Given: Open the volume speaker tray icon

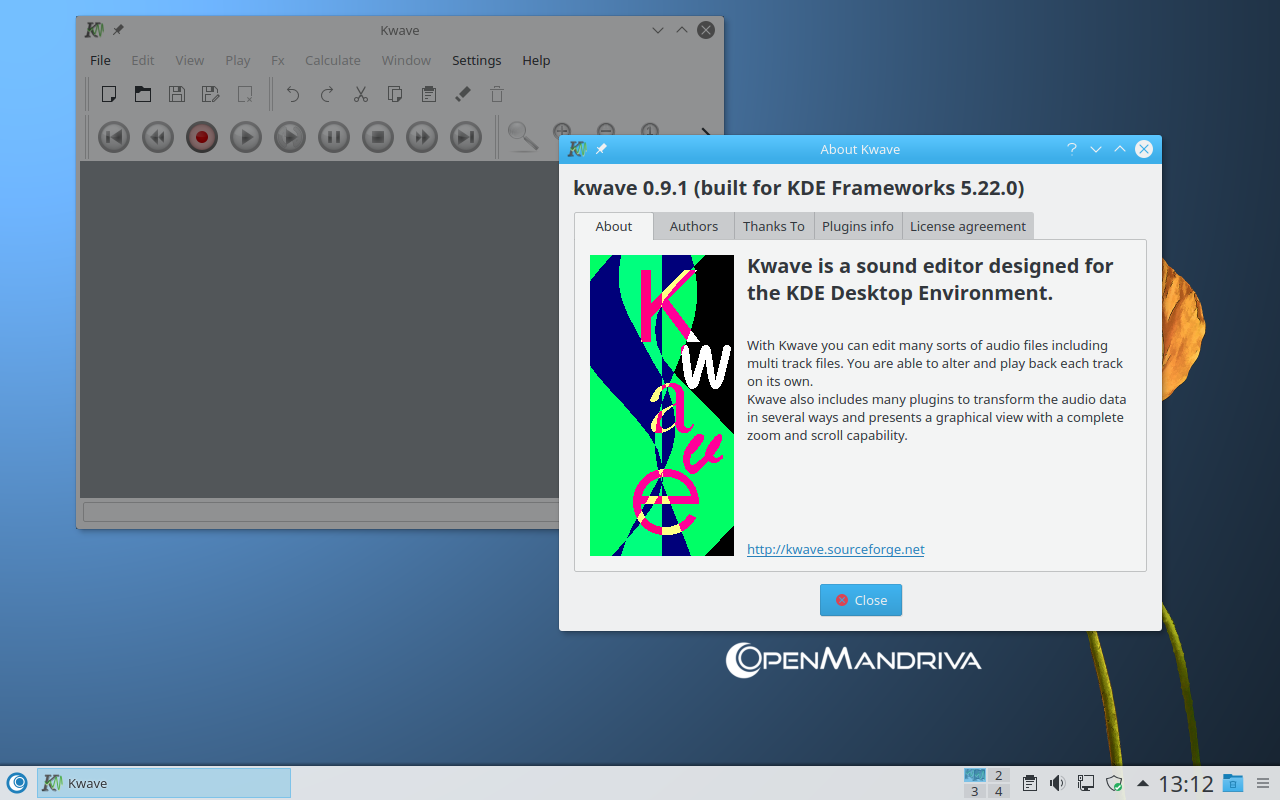Looking at the screenshot, I should [x=1058, y=783].
